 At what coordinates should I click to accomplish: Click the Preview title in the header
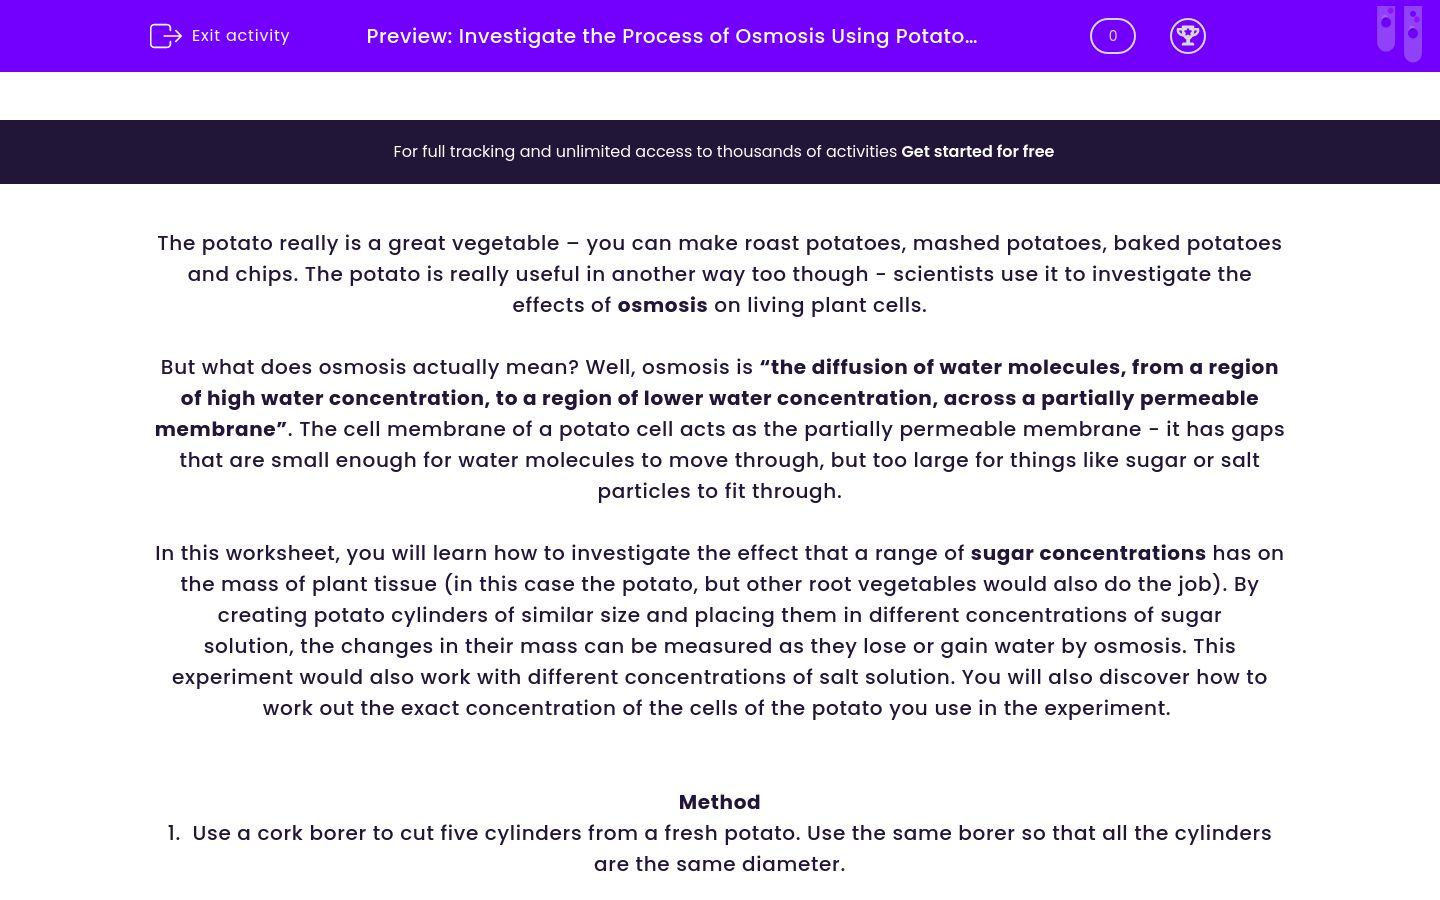click(671, 36)
